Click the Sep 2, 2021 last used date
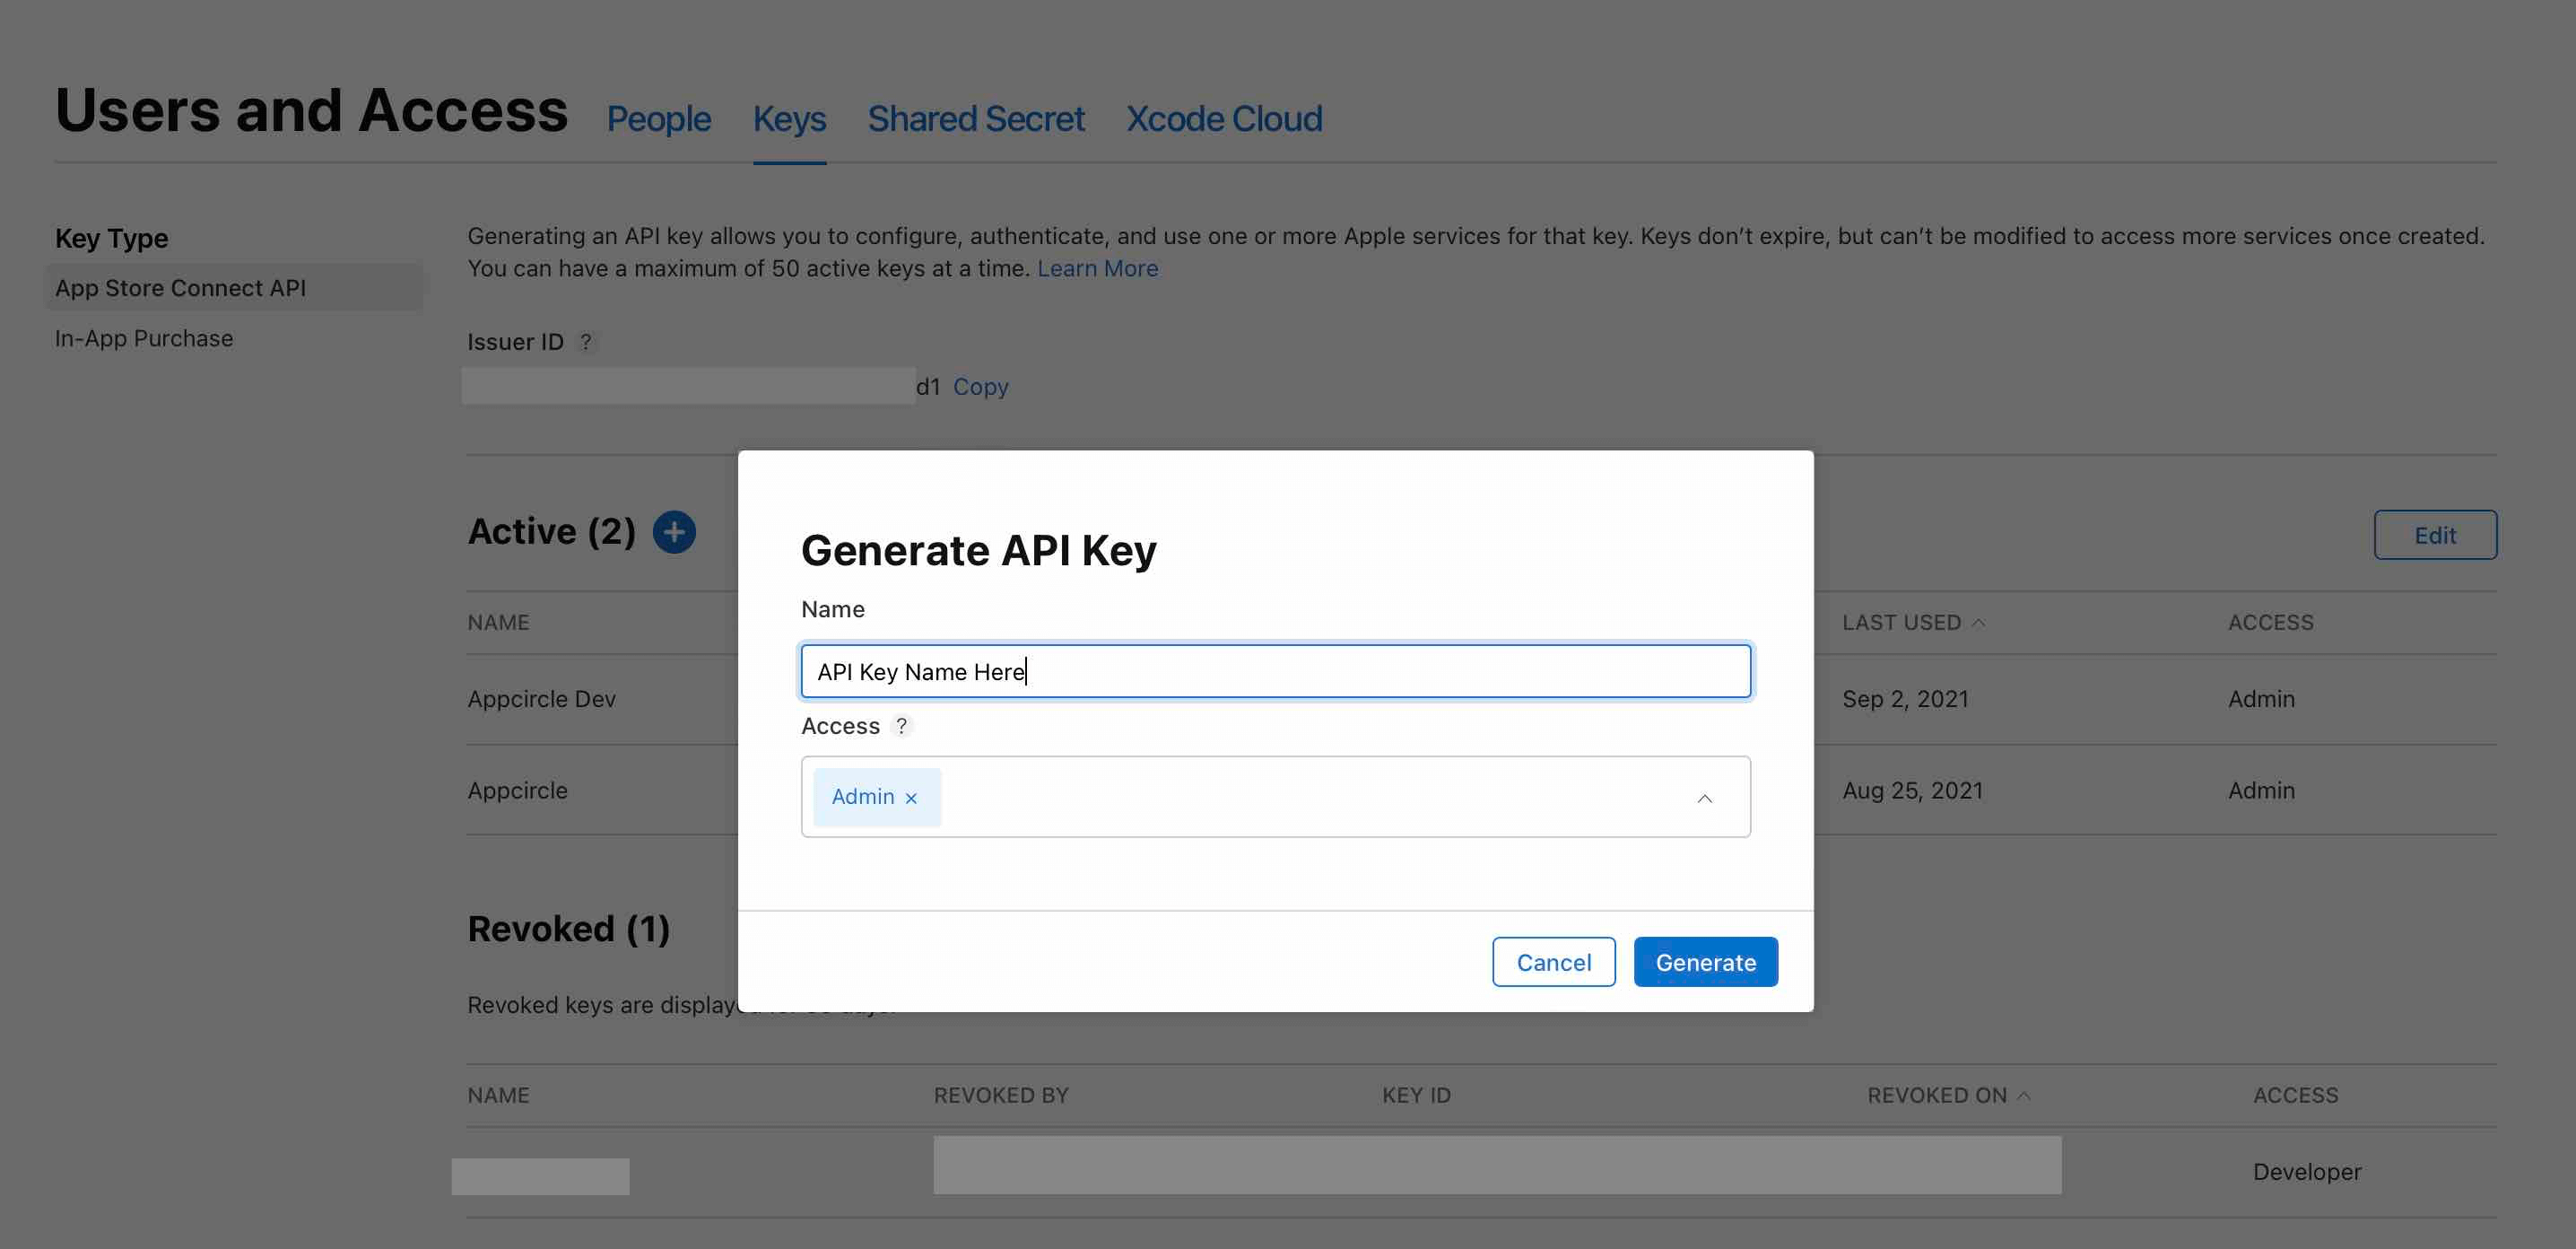Viewport: 2576px width, 1249px height. tap(1905, 699)
